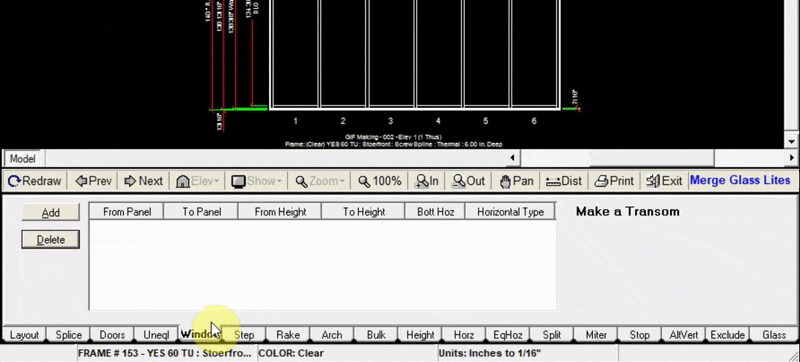Activate the Pan hand tool
The width and height of the screenshot is (800, 362).
[x=516, y=181]
